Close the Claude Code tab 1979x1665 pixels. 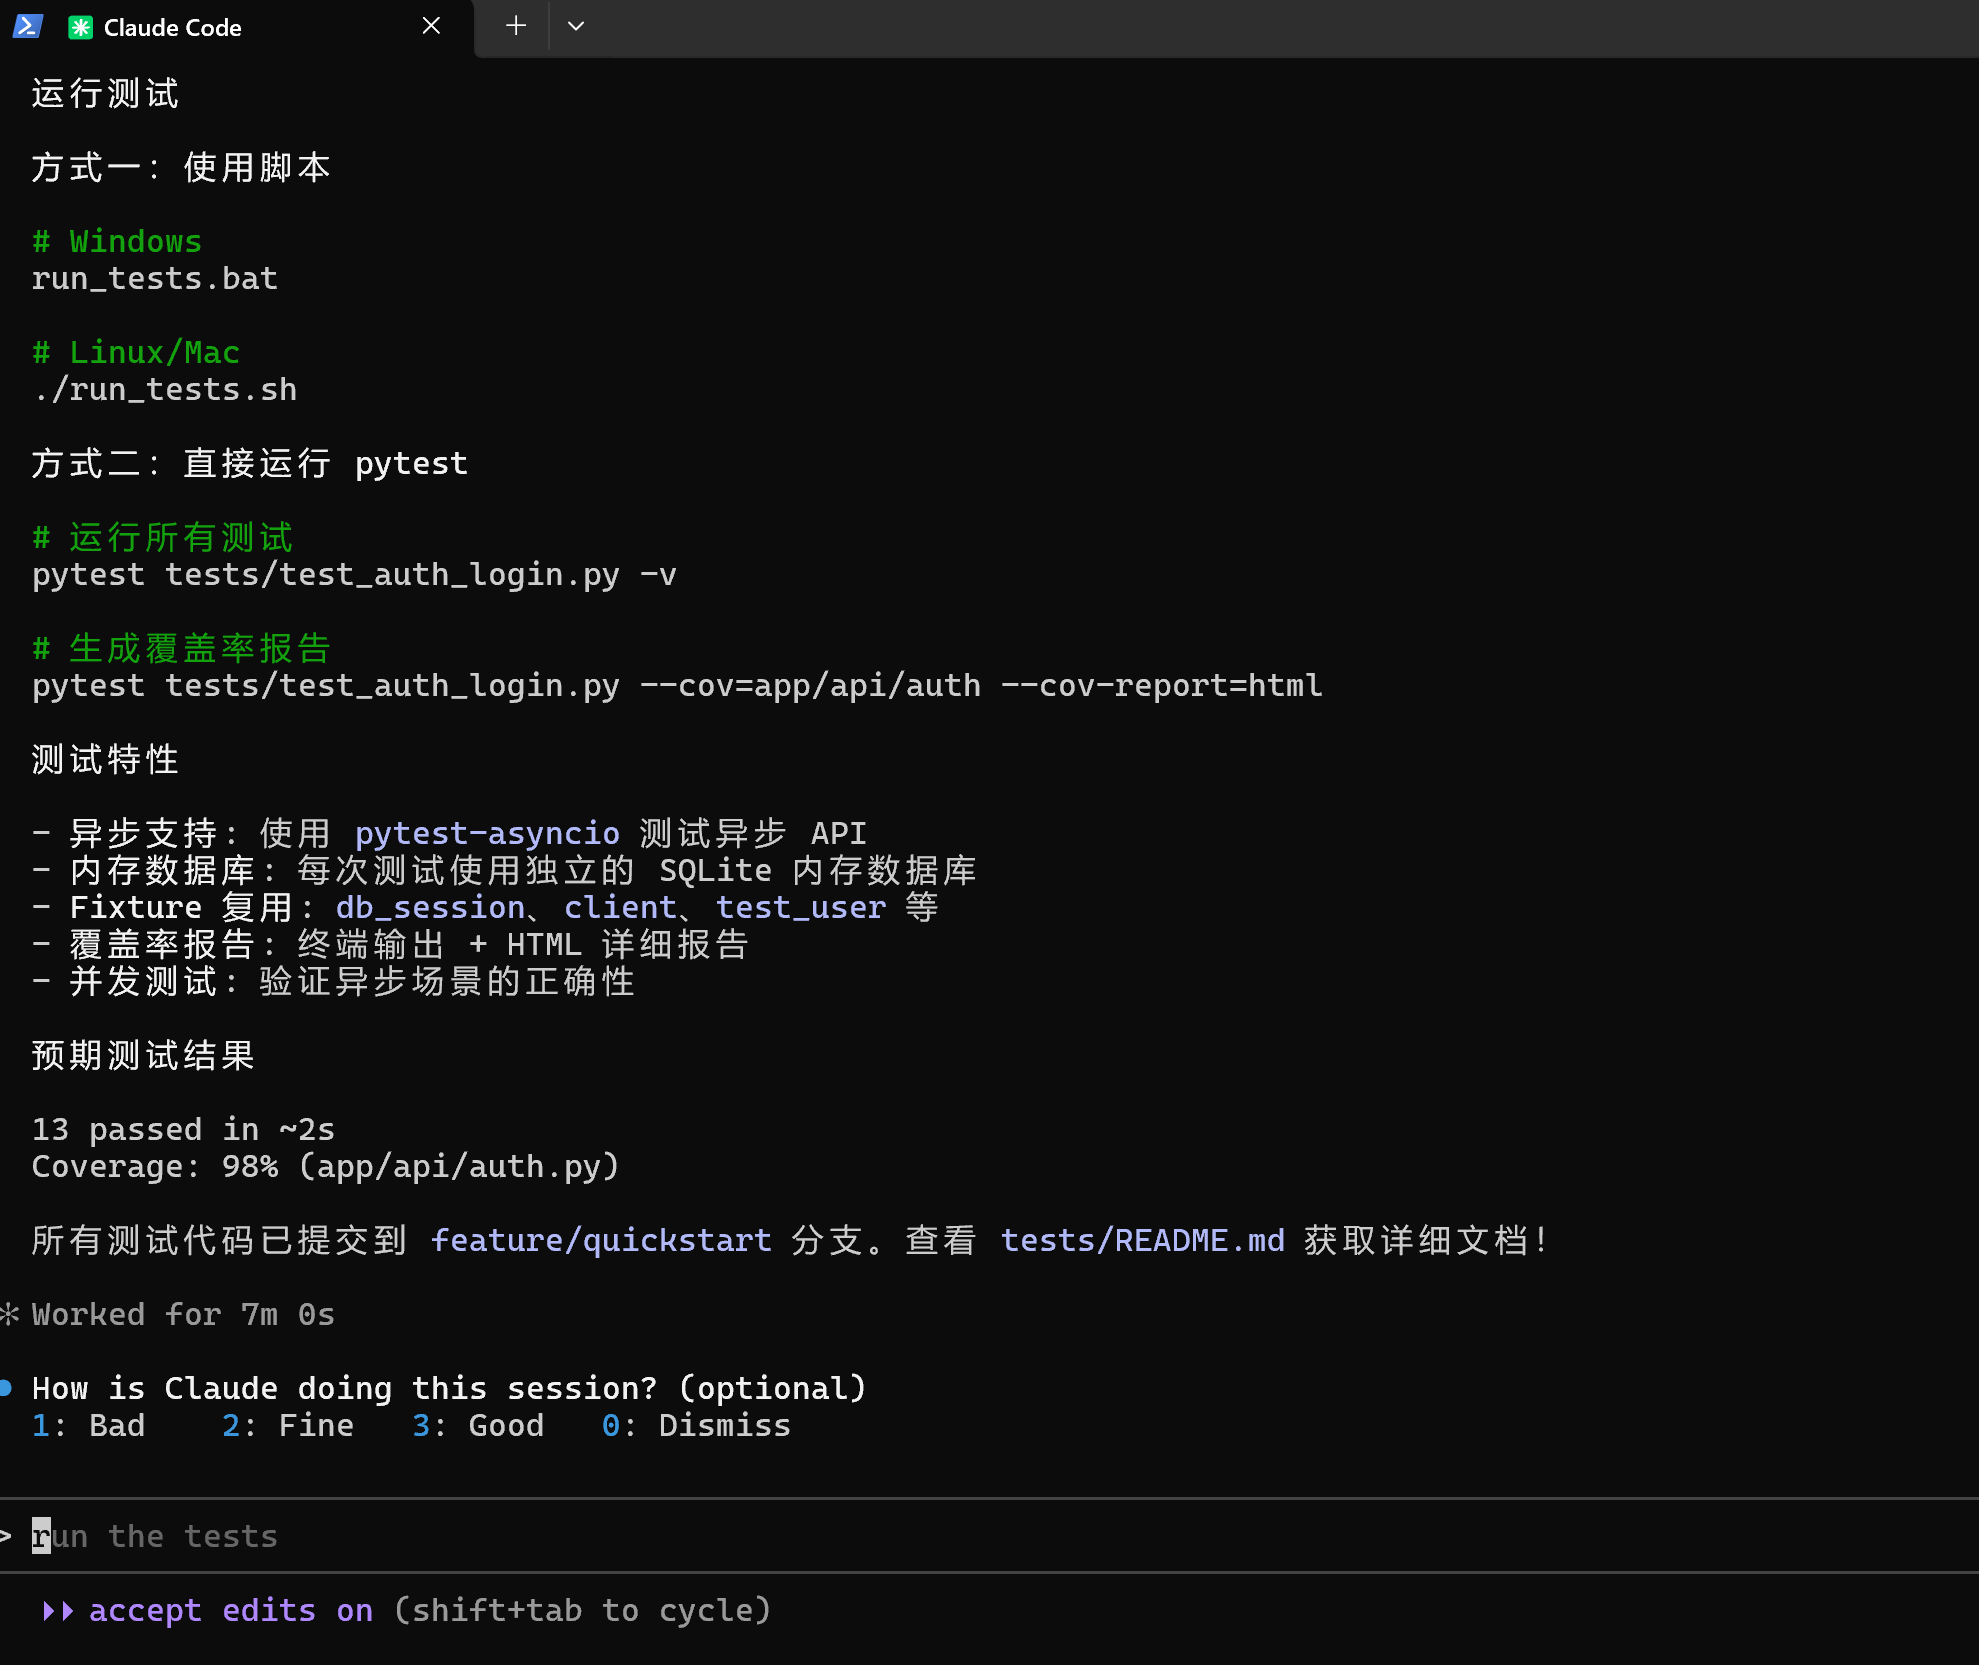point(431,26)
